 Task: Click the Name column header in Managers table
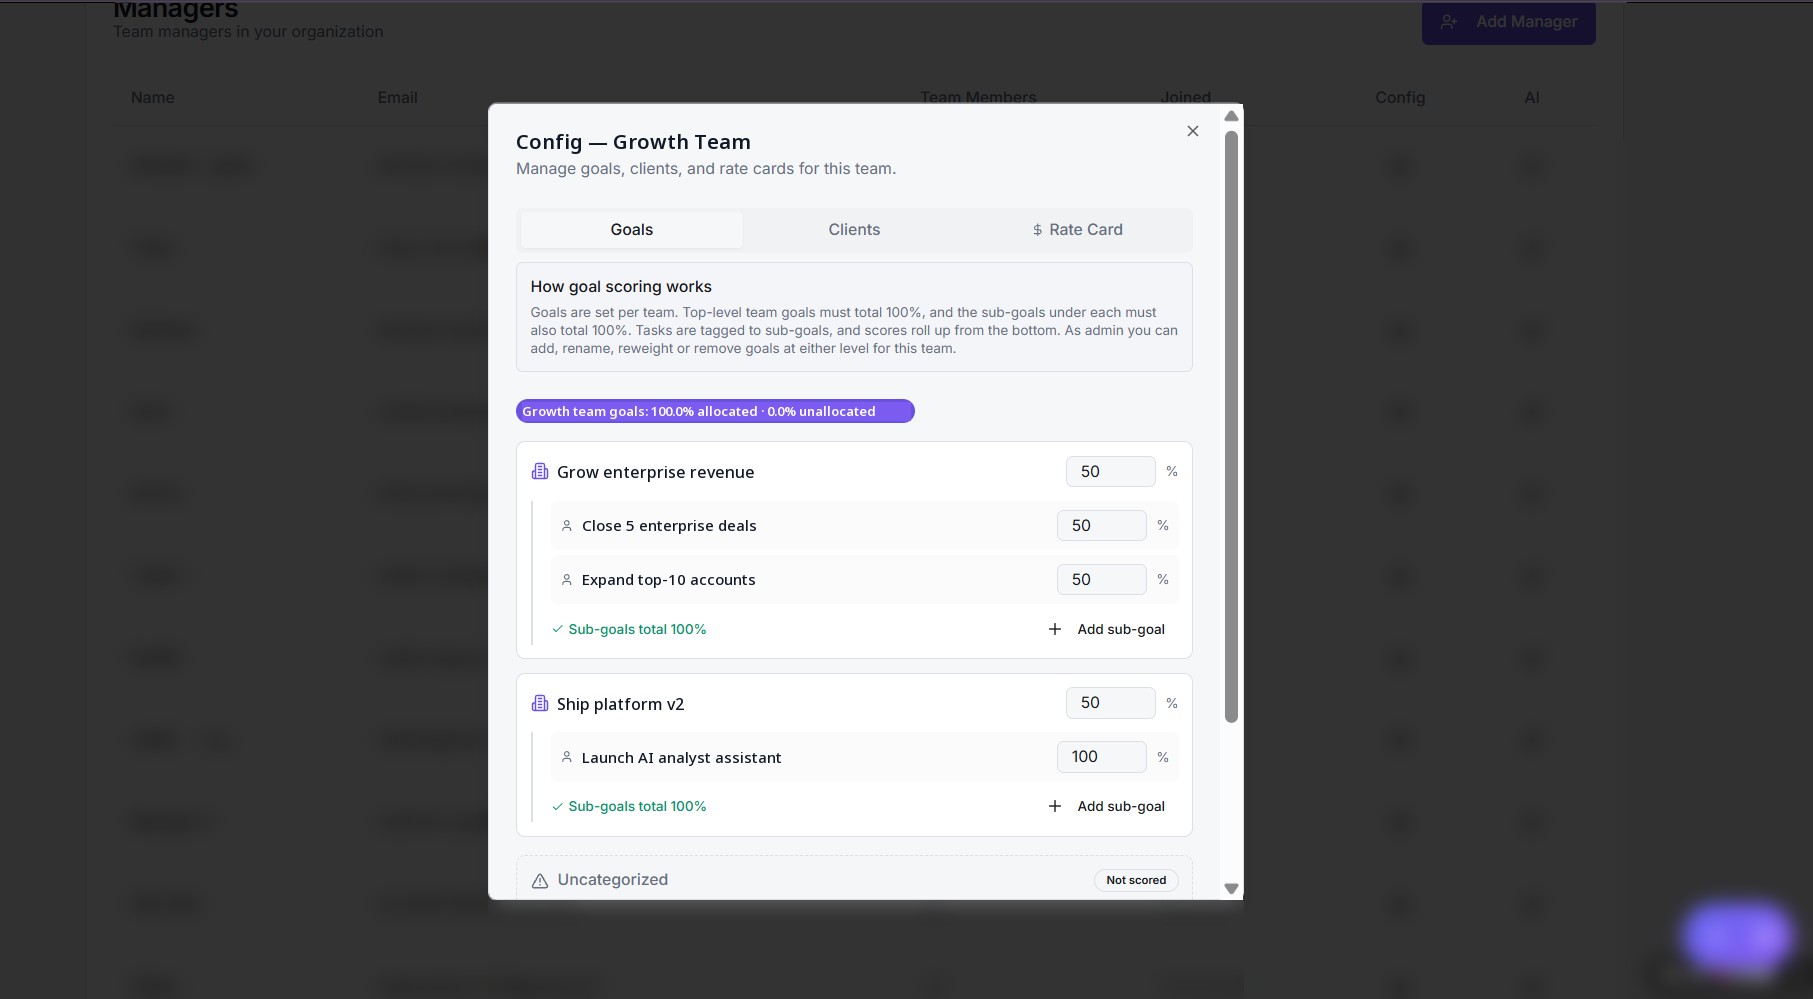(x=153, y=98)
